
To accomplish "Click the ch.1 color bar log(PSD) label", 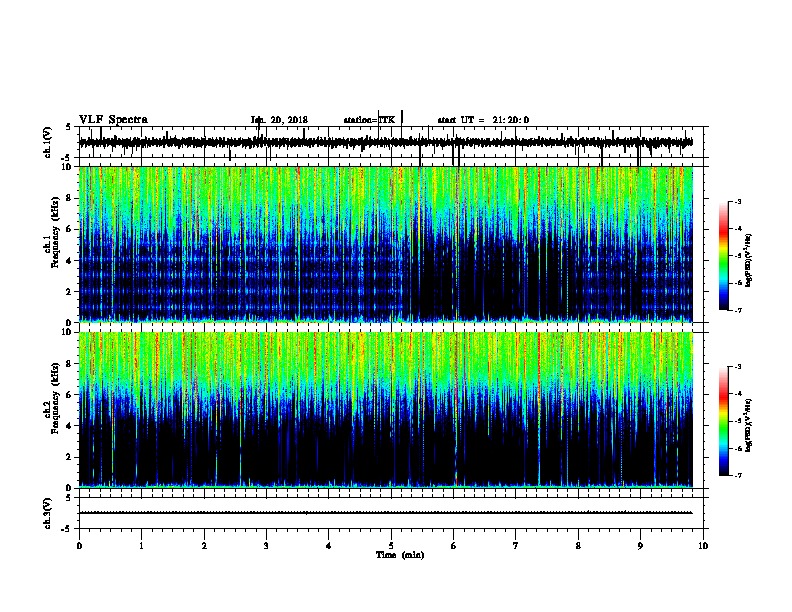I will 749,261.
